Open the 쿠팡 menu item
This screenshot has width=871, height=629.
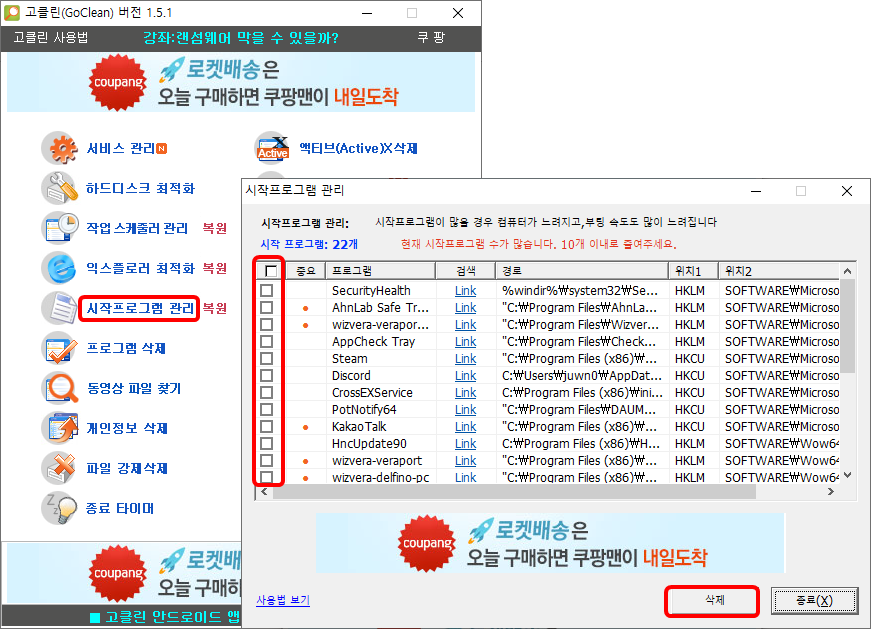point(431,38)
